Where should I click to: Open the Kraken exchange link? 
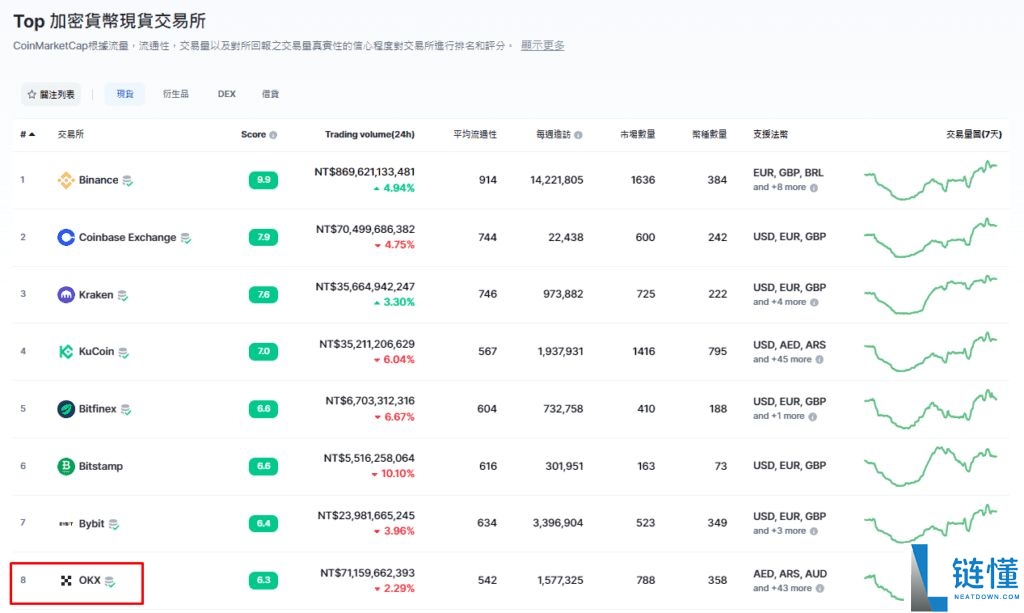coord(96,295)
